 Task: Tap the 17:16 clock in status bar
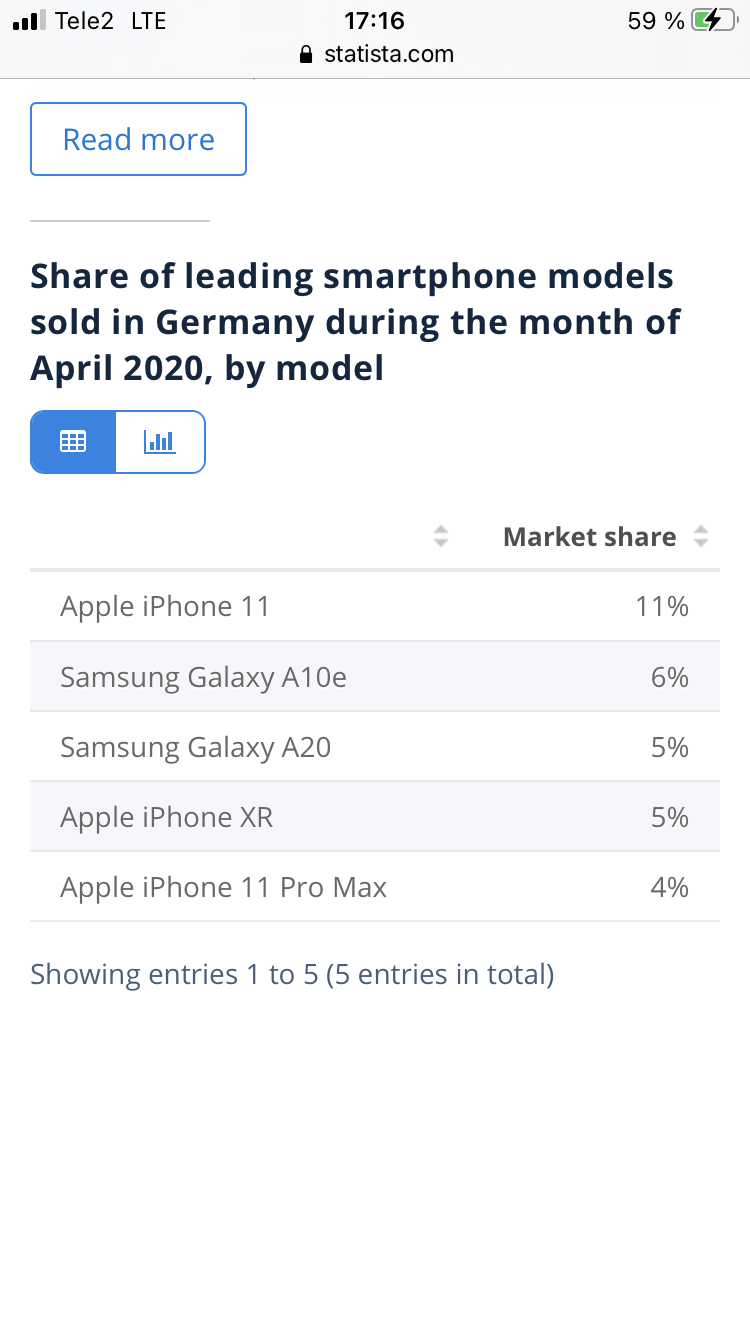click(x=374, y=21)
